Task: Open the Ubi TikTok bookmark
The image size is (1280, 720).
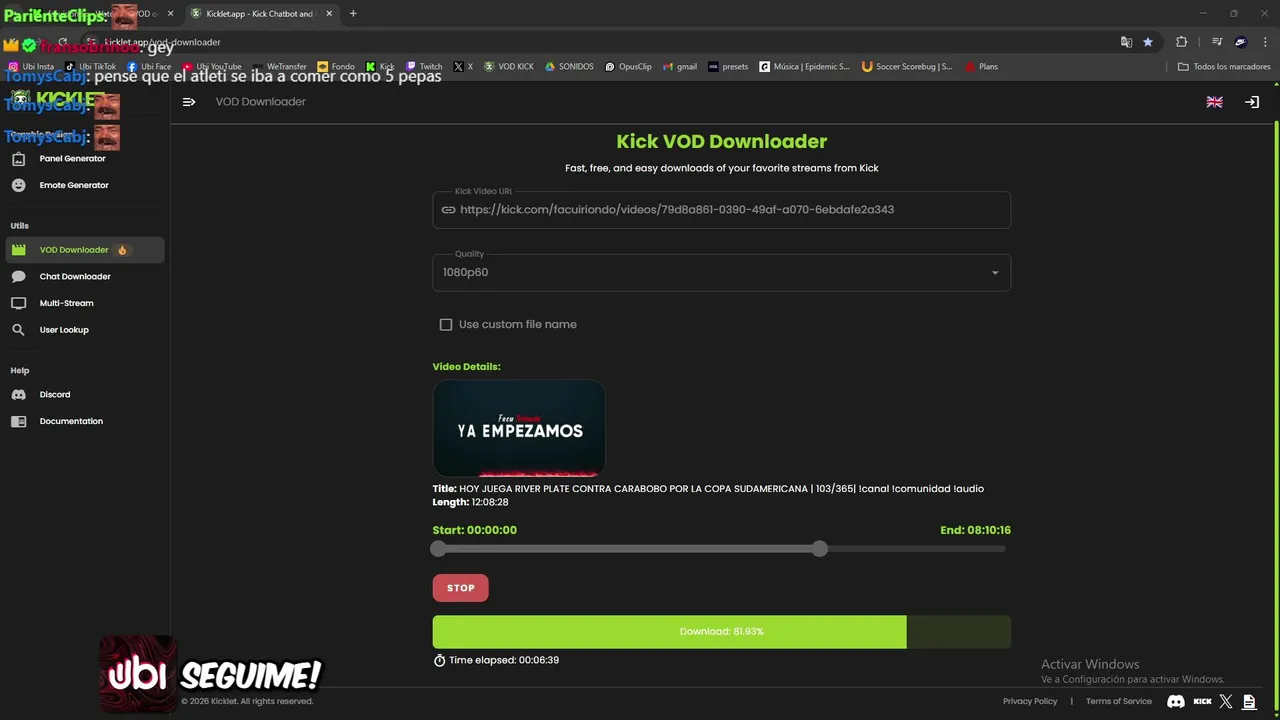Action: click(x=91, y=67)
